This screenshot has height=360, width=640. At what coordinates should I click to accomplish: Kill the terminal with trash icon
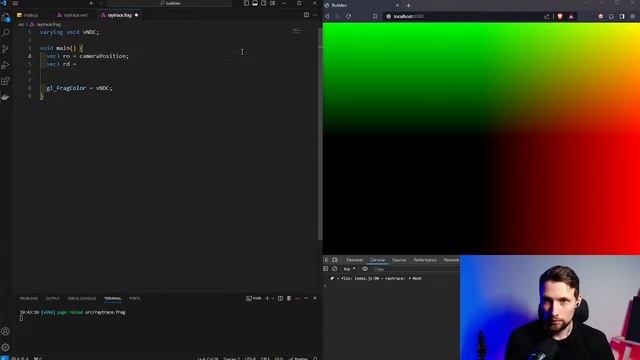[289, 298]
